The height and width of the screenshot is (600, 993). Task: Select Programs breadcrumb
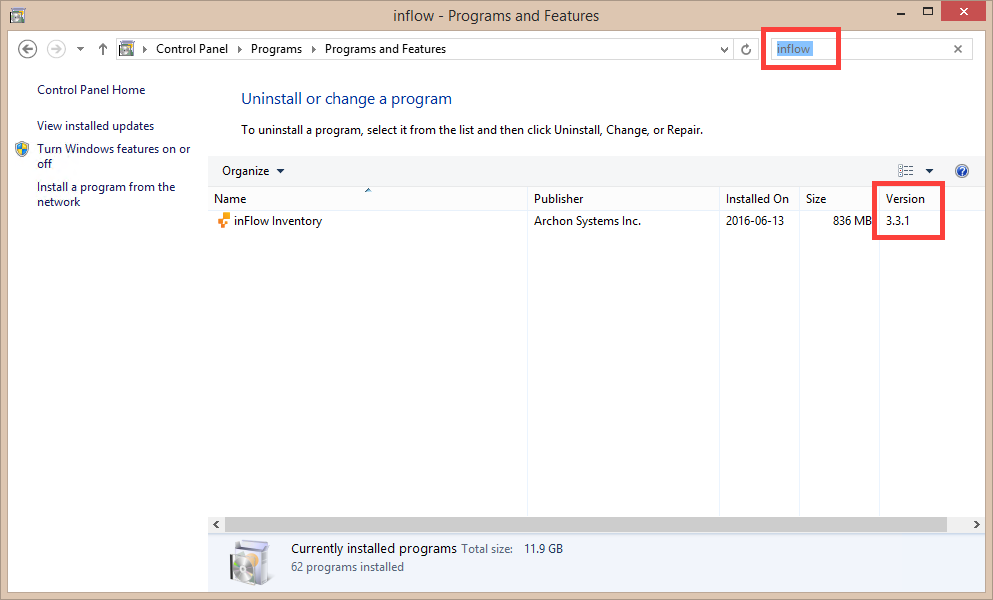pyautogui.click(x=276, y=49)
